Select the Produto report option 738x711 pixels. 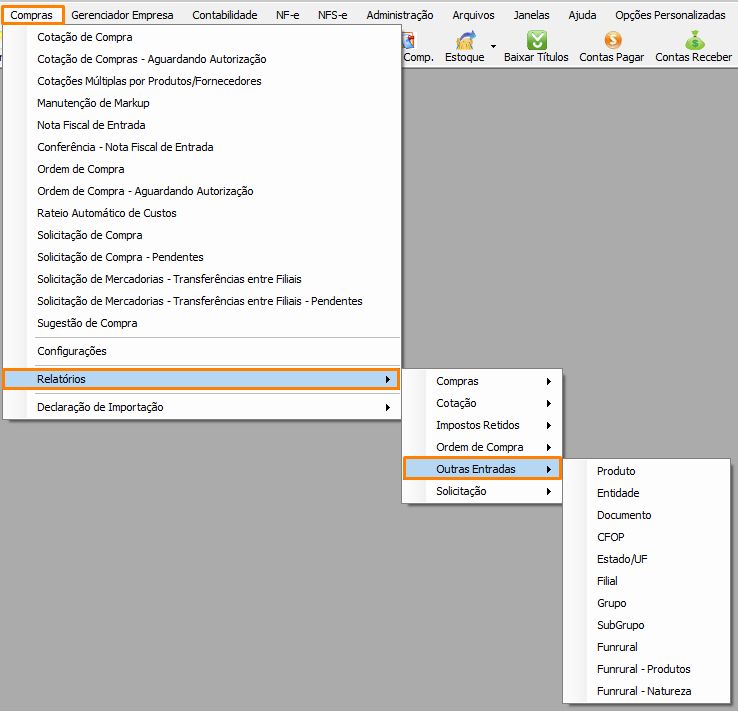616,471
